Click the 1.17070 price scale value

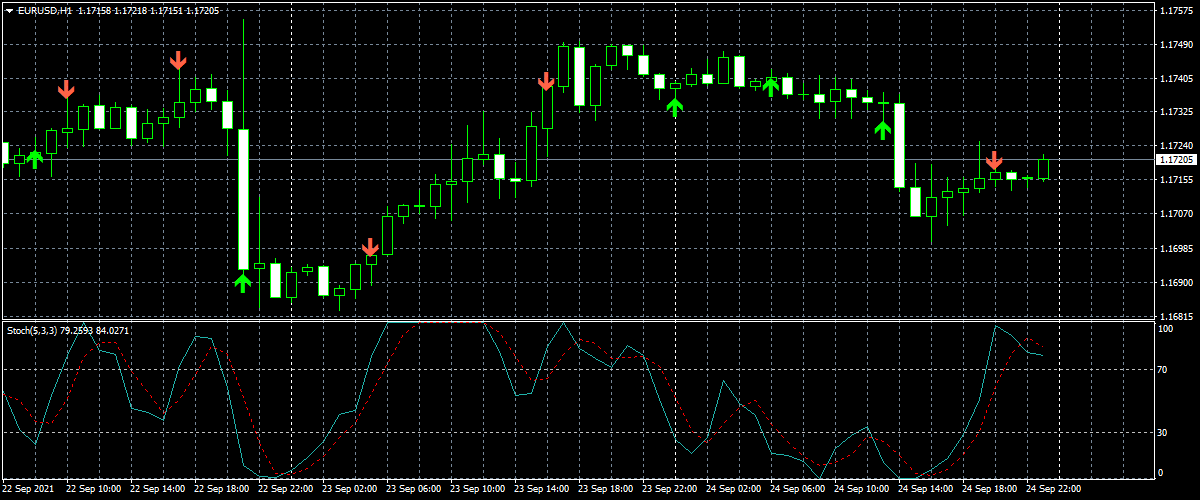(x=1177, y=214)
